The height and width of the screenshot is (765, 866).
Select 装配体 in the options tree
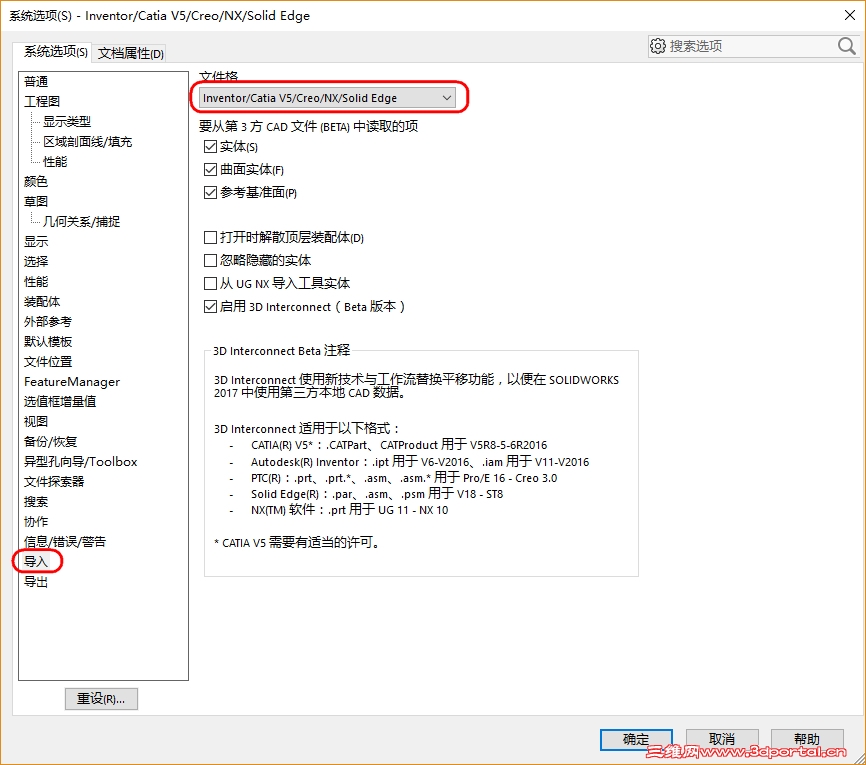point(42,302)
